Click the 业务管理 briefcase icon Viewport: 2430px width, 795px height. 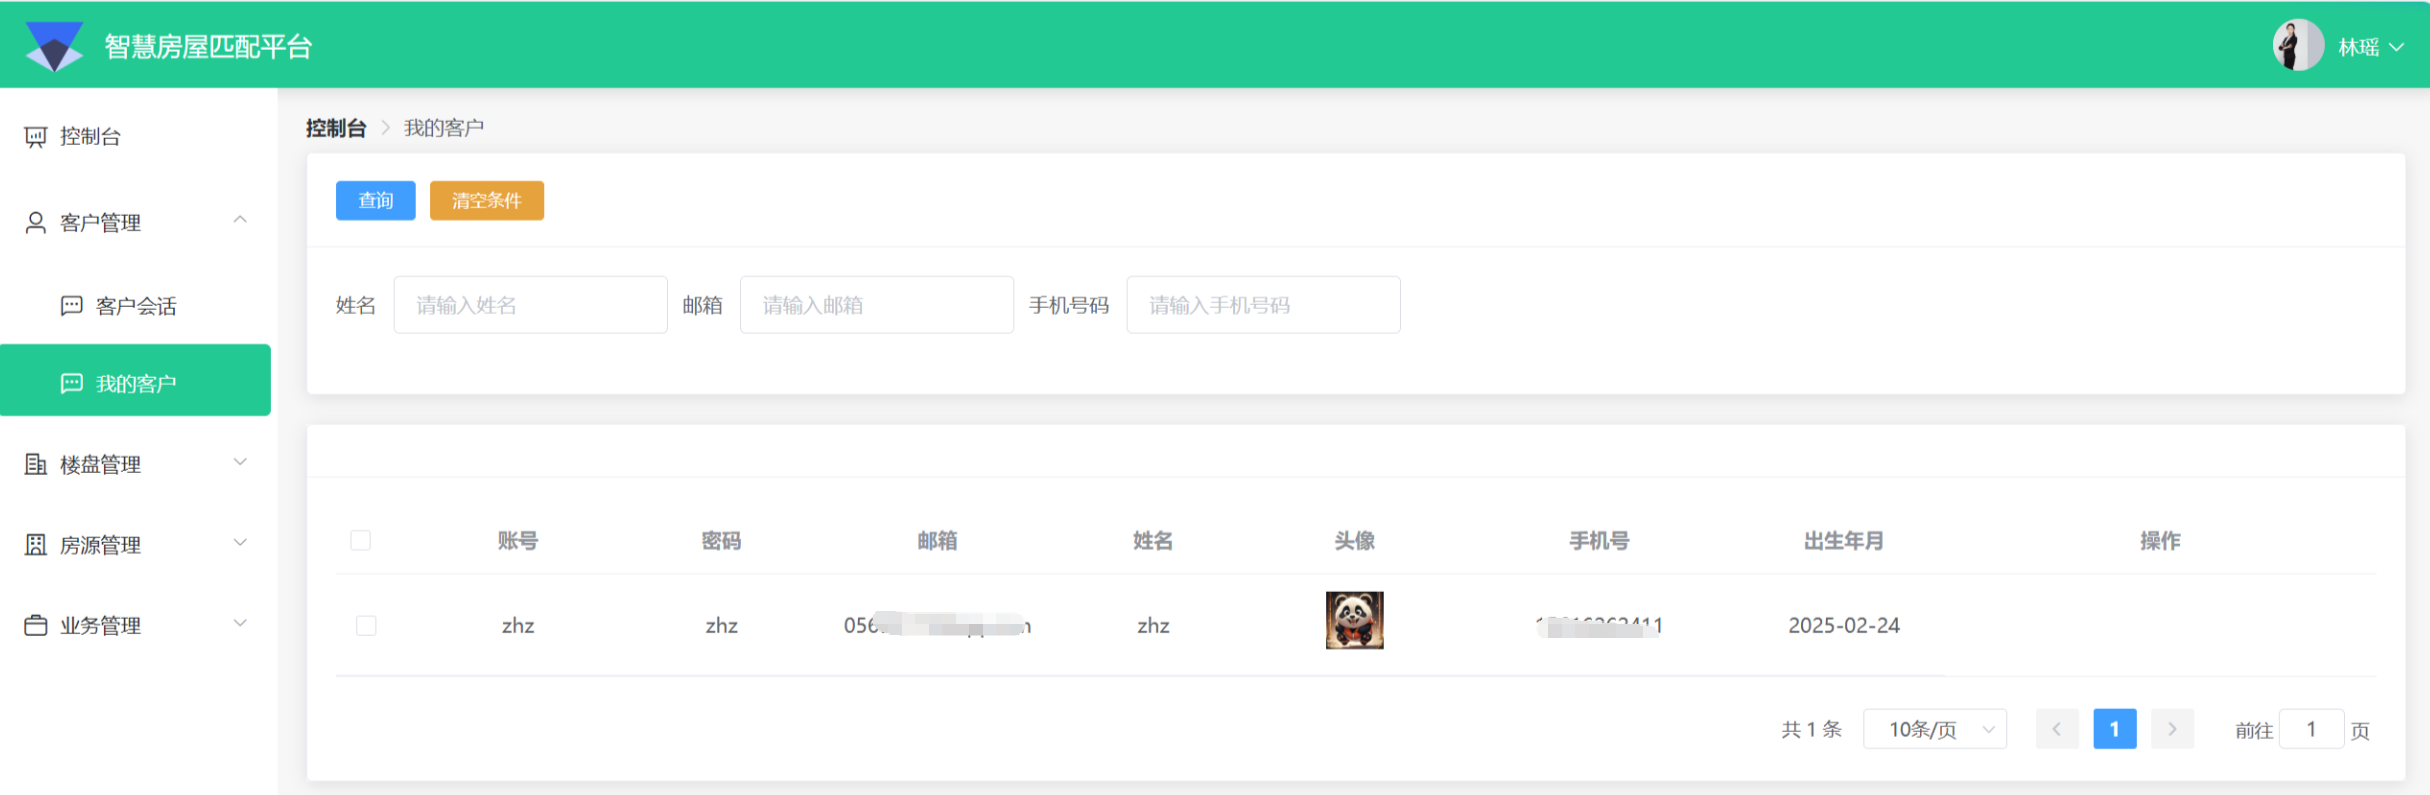pos(36,625)
